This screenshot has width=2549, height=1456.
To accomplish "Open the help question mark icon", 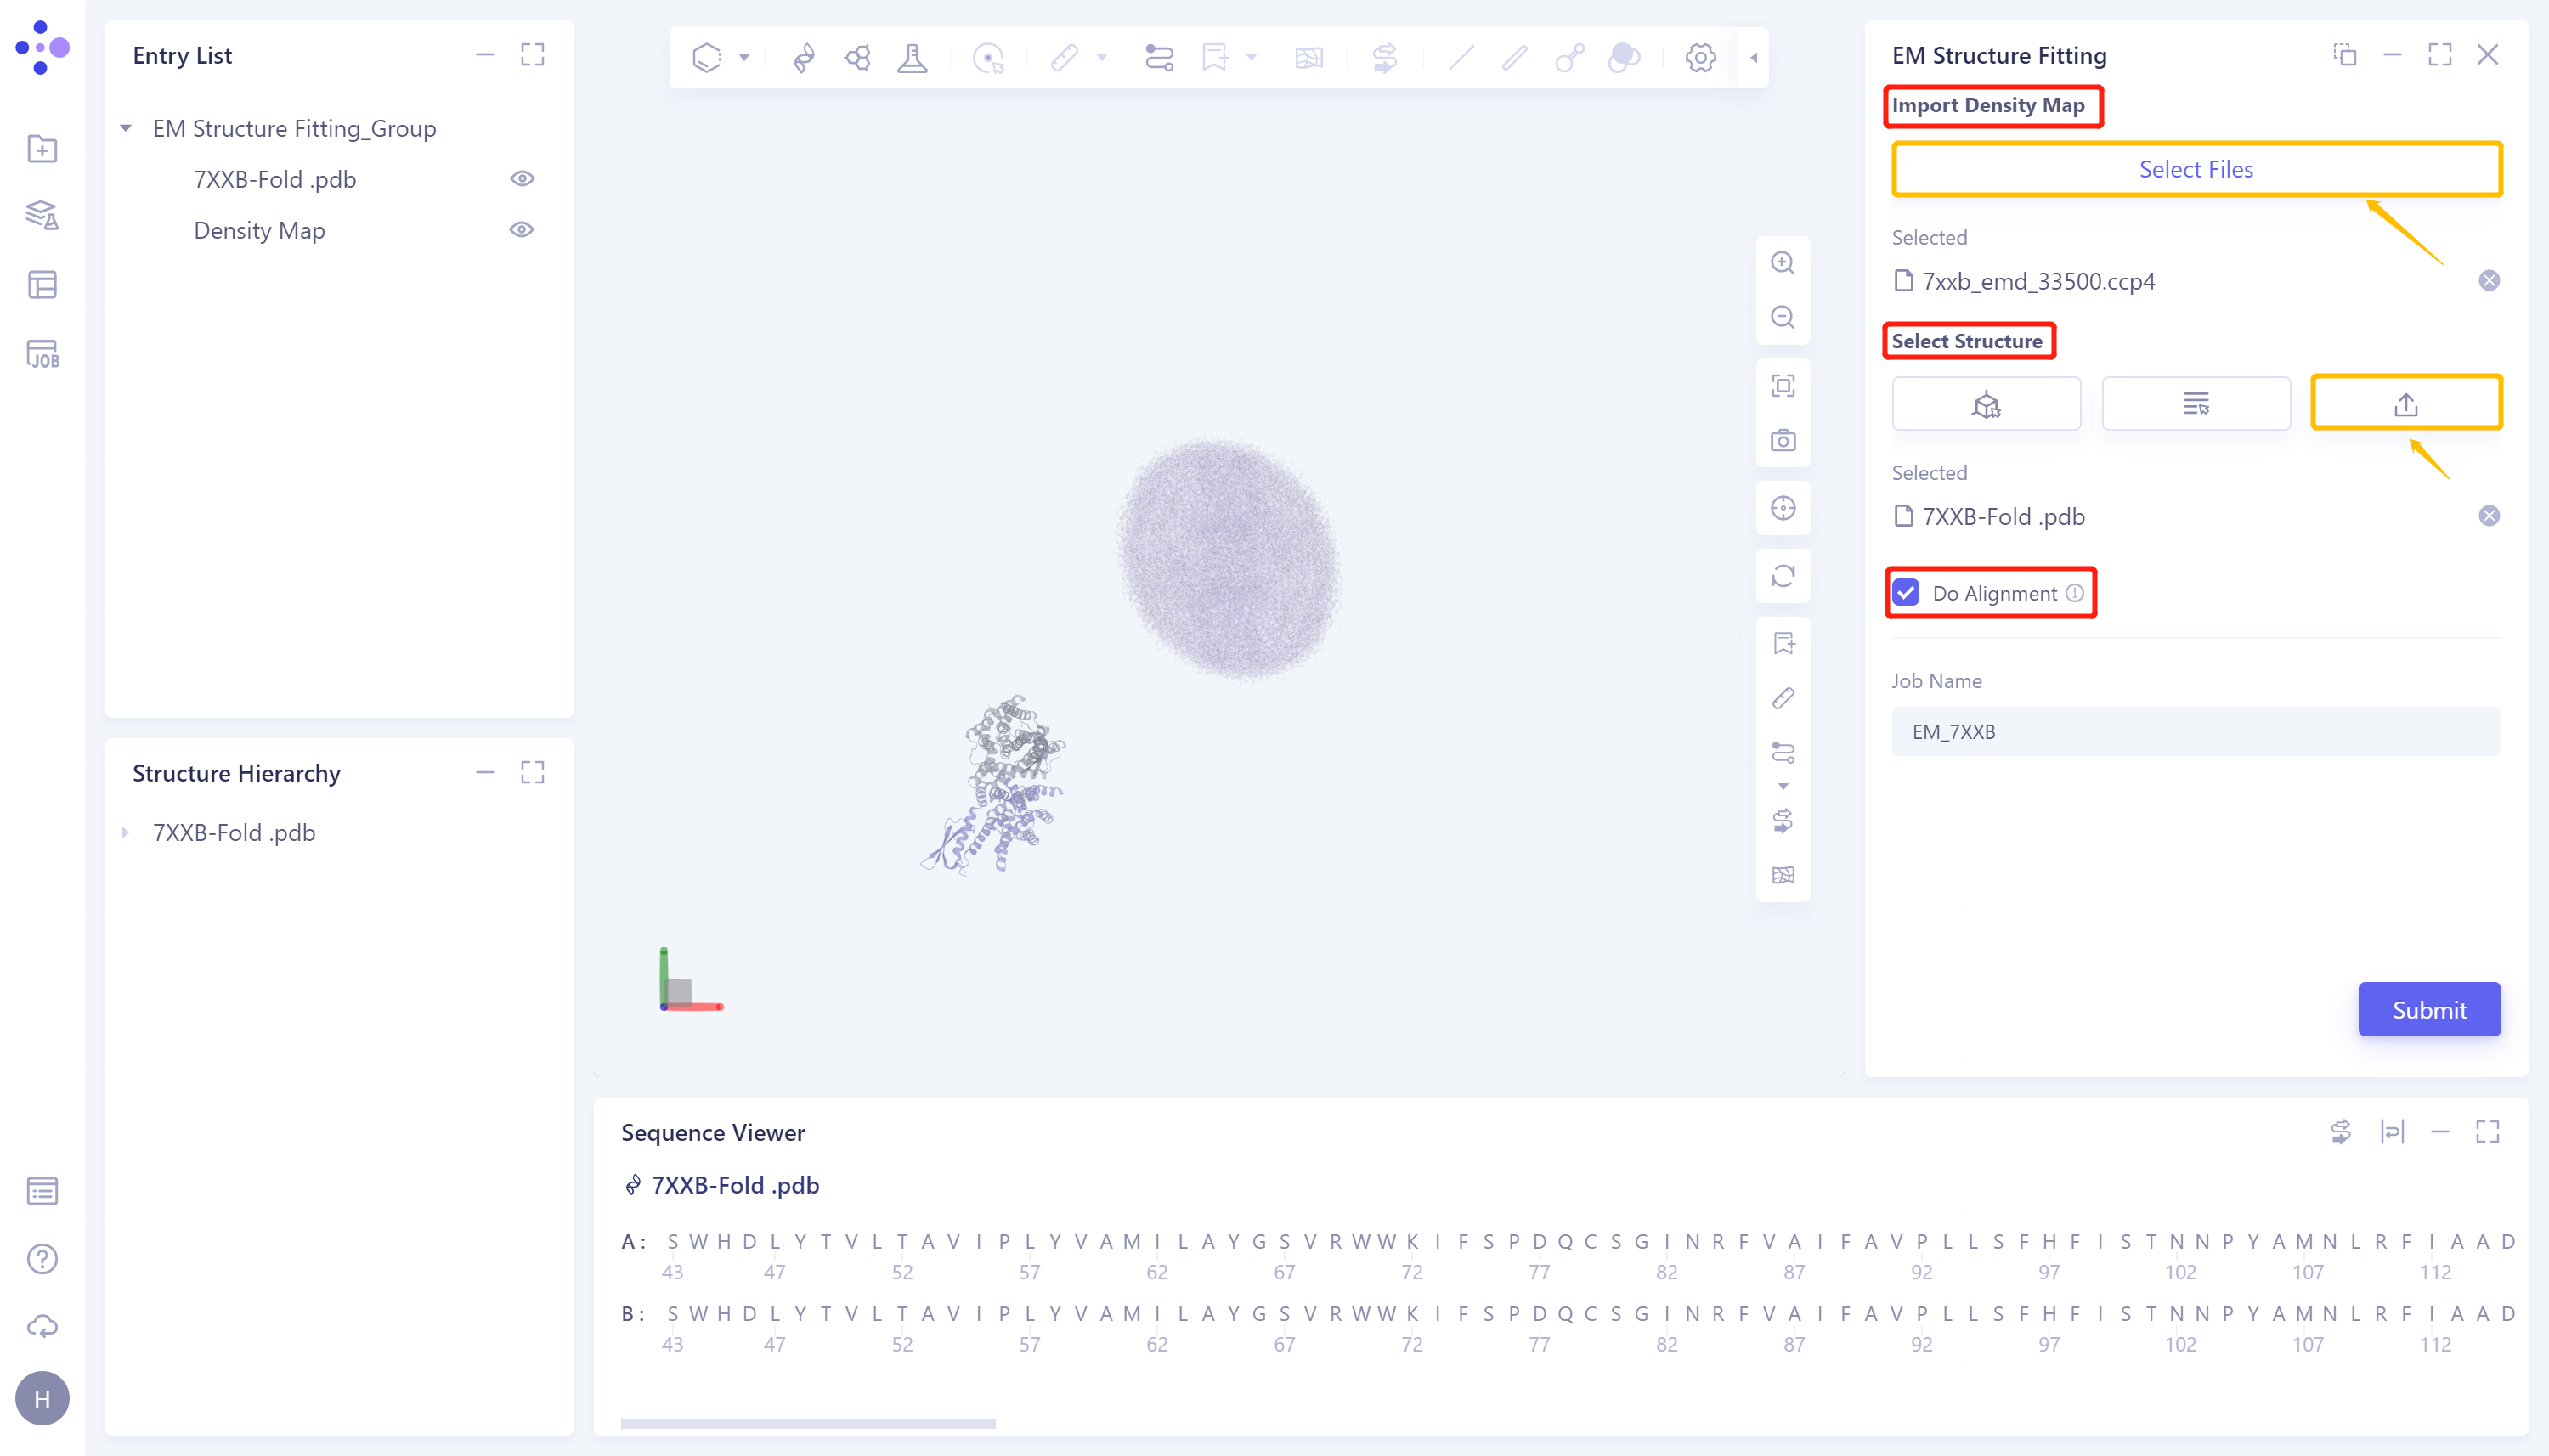I will pos(42,1259).
